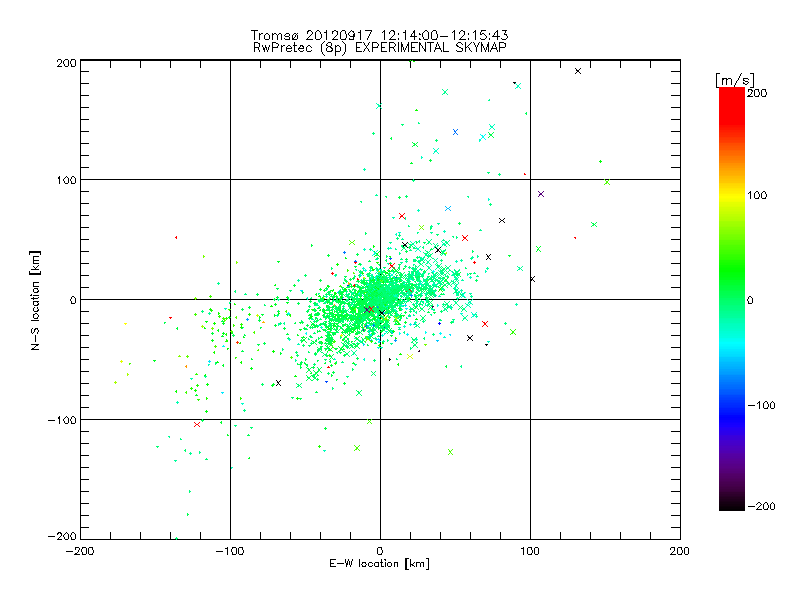Click the E-W axis '200' tick label
Viewport: 800px width, 600px height.
(680, 551)
